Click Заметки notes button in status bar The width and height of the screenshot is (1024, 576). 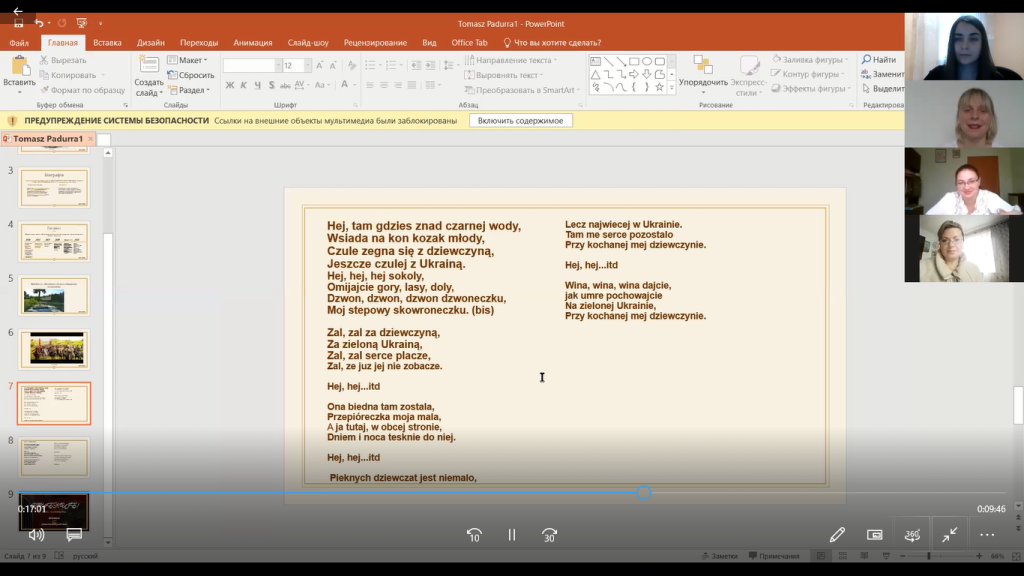(x=720, y=556)
